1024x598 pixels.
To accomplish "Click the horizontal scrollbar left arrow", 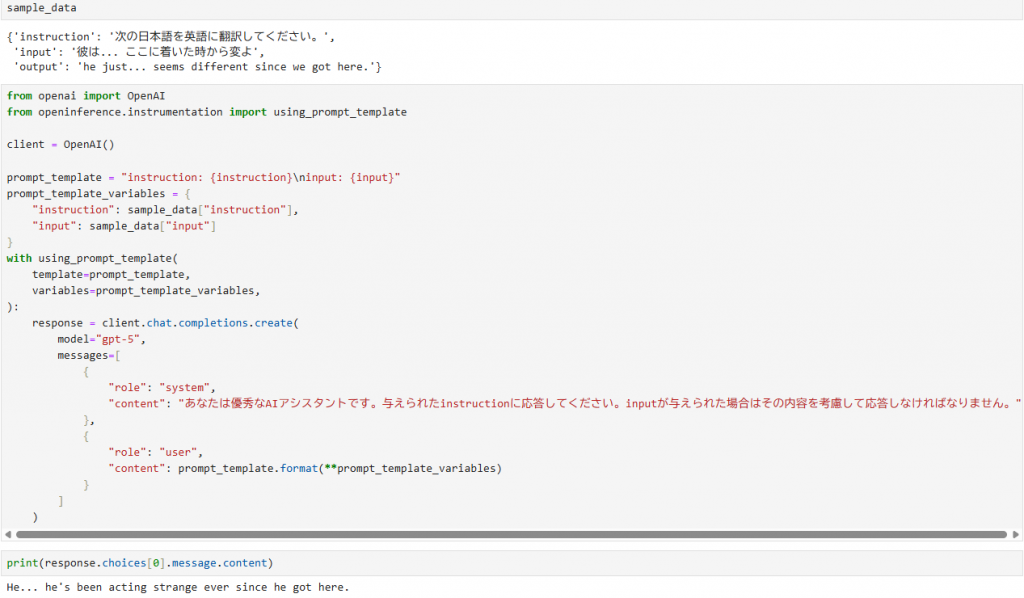I will click(8, 535).
